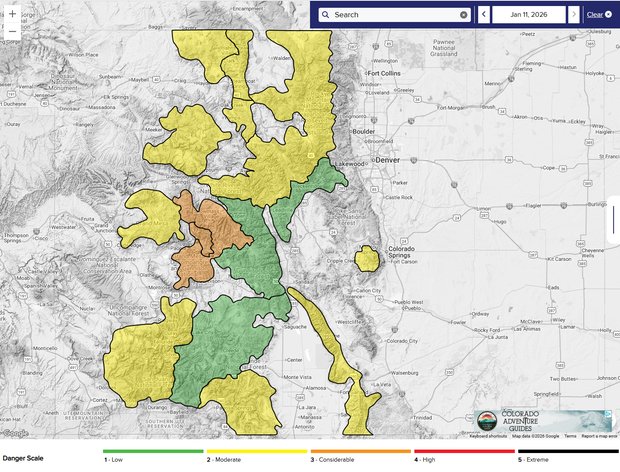620x472 pixels.
Task: Click the yellow zone near Colorado Springs
Action: tap(367, 259)
